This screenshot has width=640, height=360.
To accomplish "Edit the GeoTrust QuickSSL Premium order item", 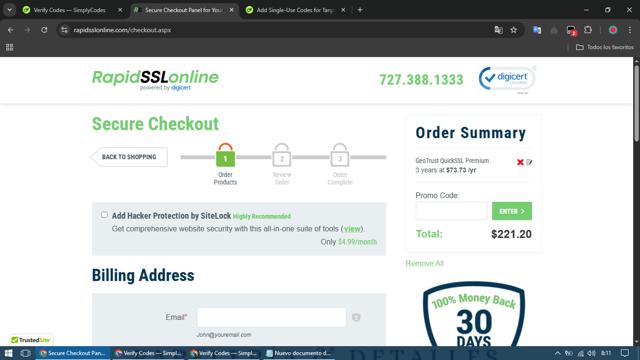I will [529, 162].
